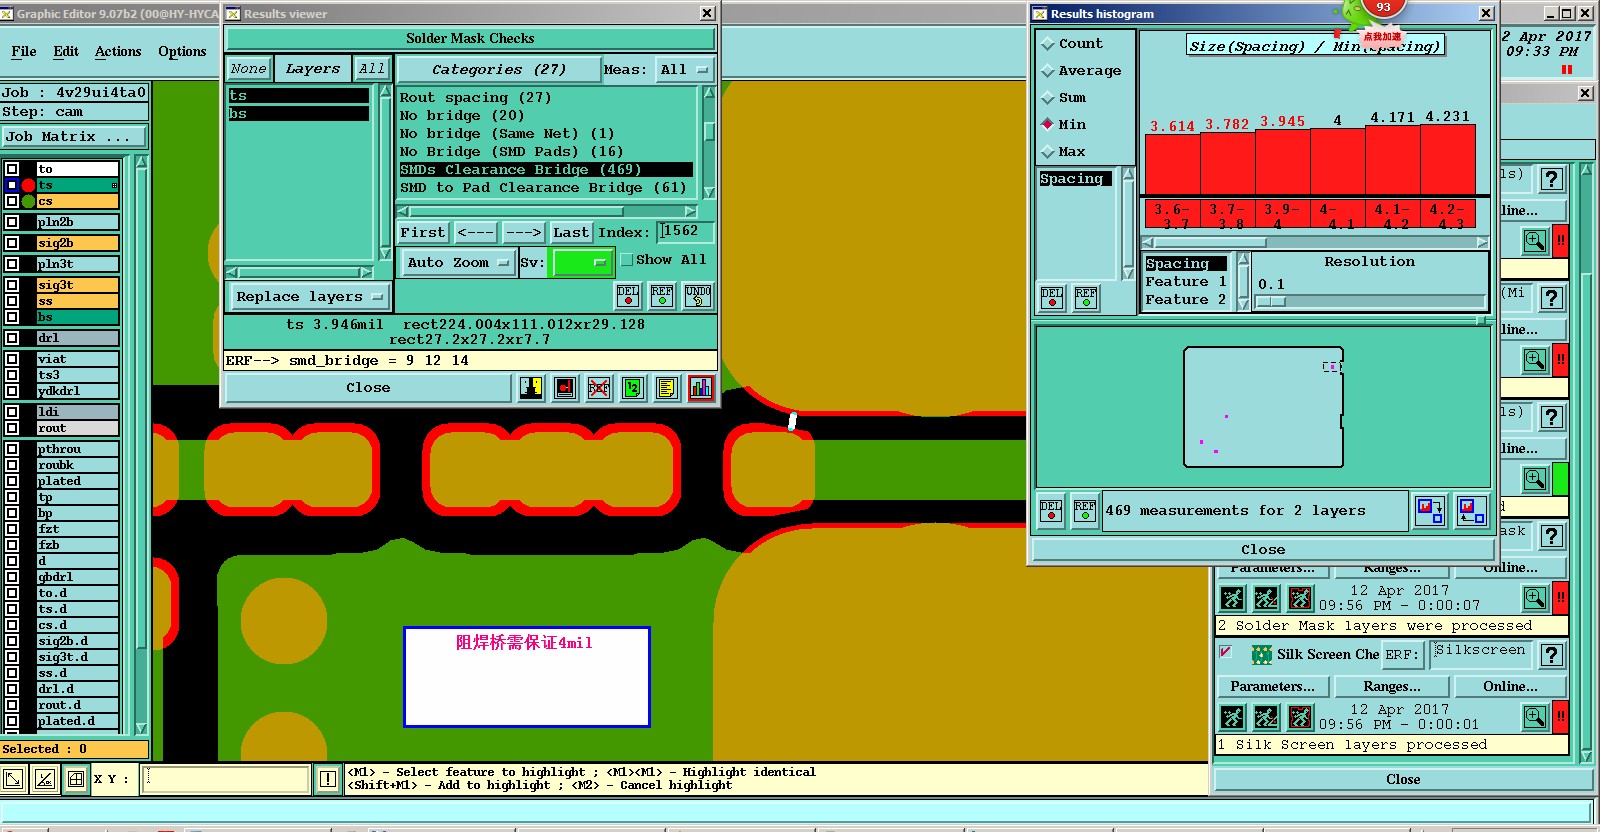Click the crossed-out REF icon
Screen dimensions: 1600x832
598,388
